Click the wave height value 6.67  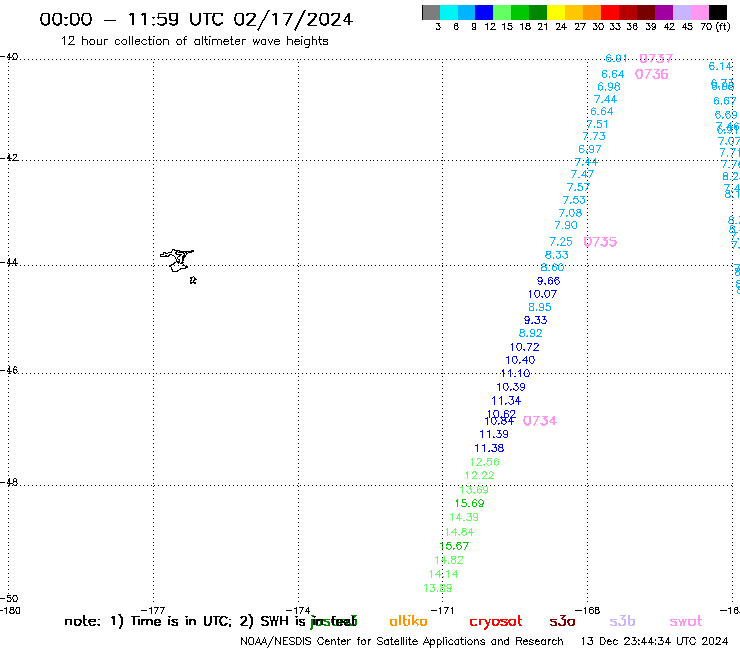coord(724,101)
